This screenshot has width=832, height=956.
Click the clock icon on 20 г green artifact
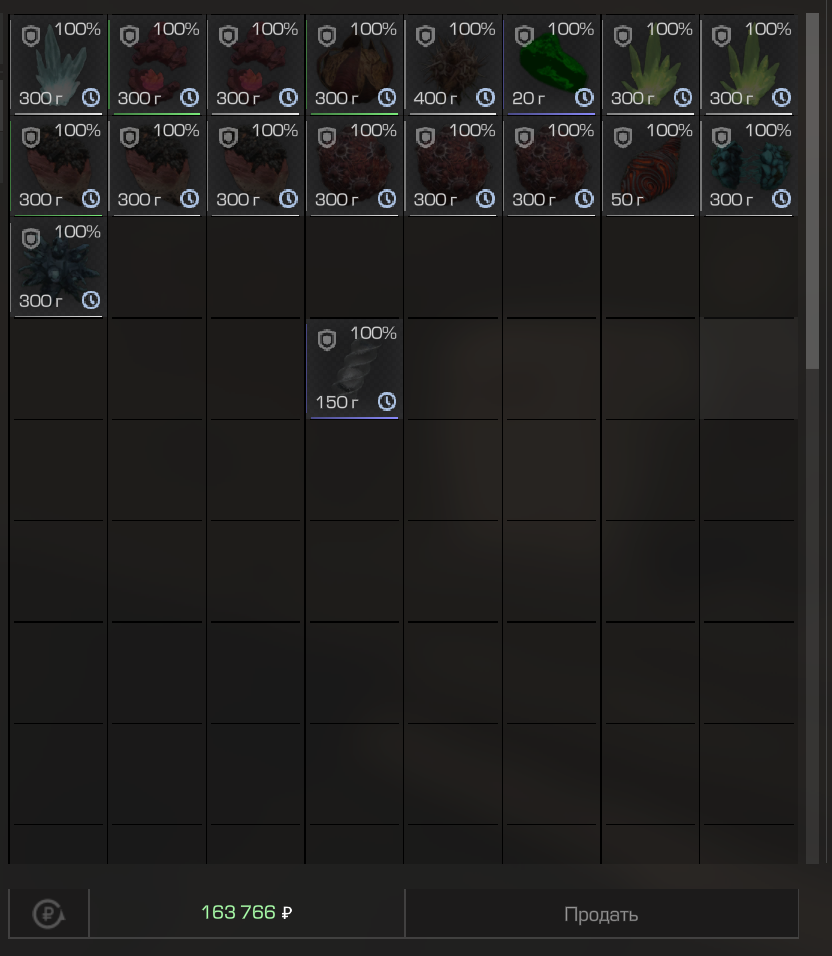[x=584, y=97]
